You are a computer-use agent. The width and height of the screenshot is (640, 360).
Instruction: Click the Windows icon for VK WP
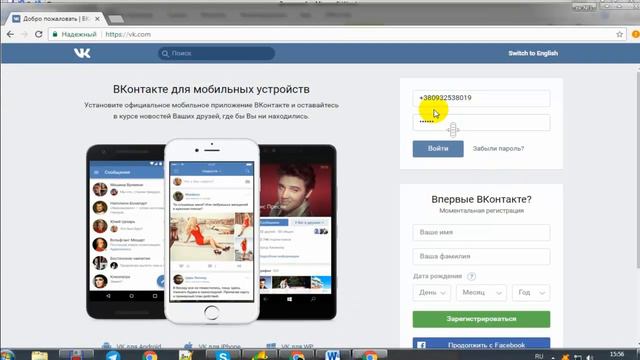click(271, 345)
